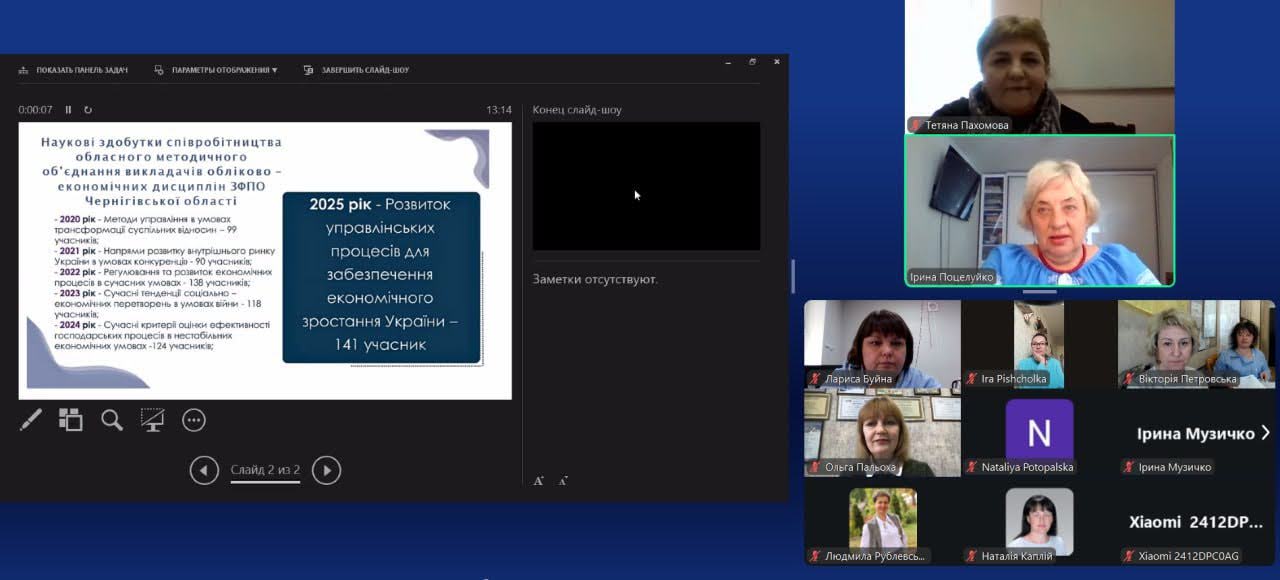1280x580 pixels.
Task: Open more slide show options ellipsis
Action: (x=194, y=420)
